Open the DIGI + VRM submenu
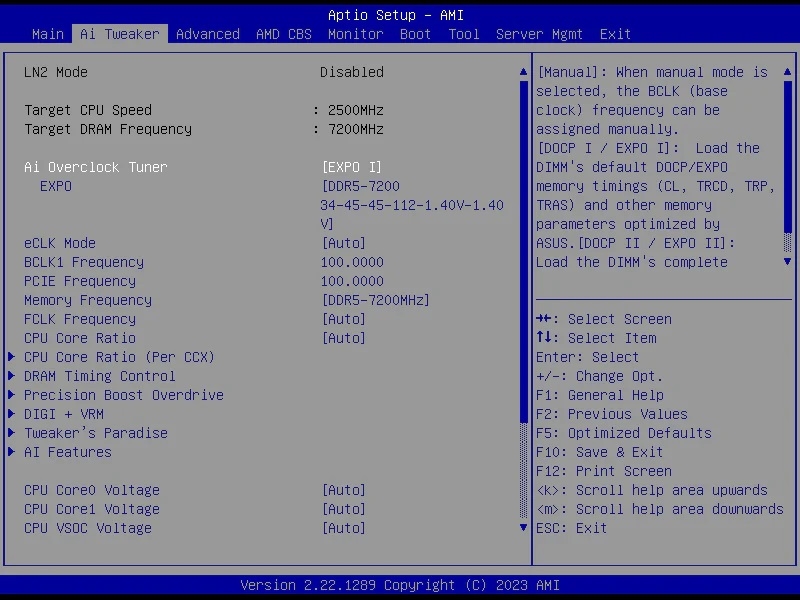This screenshot has height=600, width=800. pyautogui.click(x=63, y=414)
